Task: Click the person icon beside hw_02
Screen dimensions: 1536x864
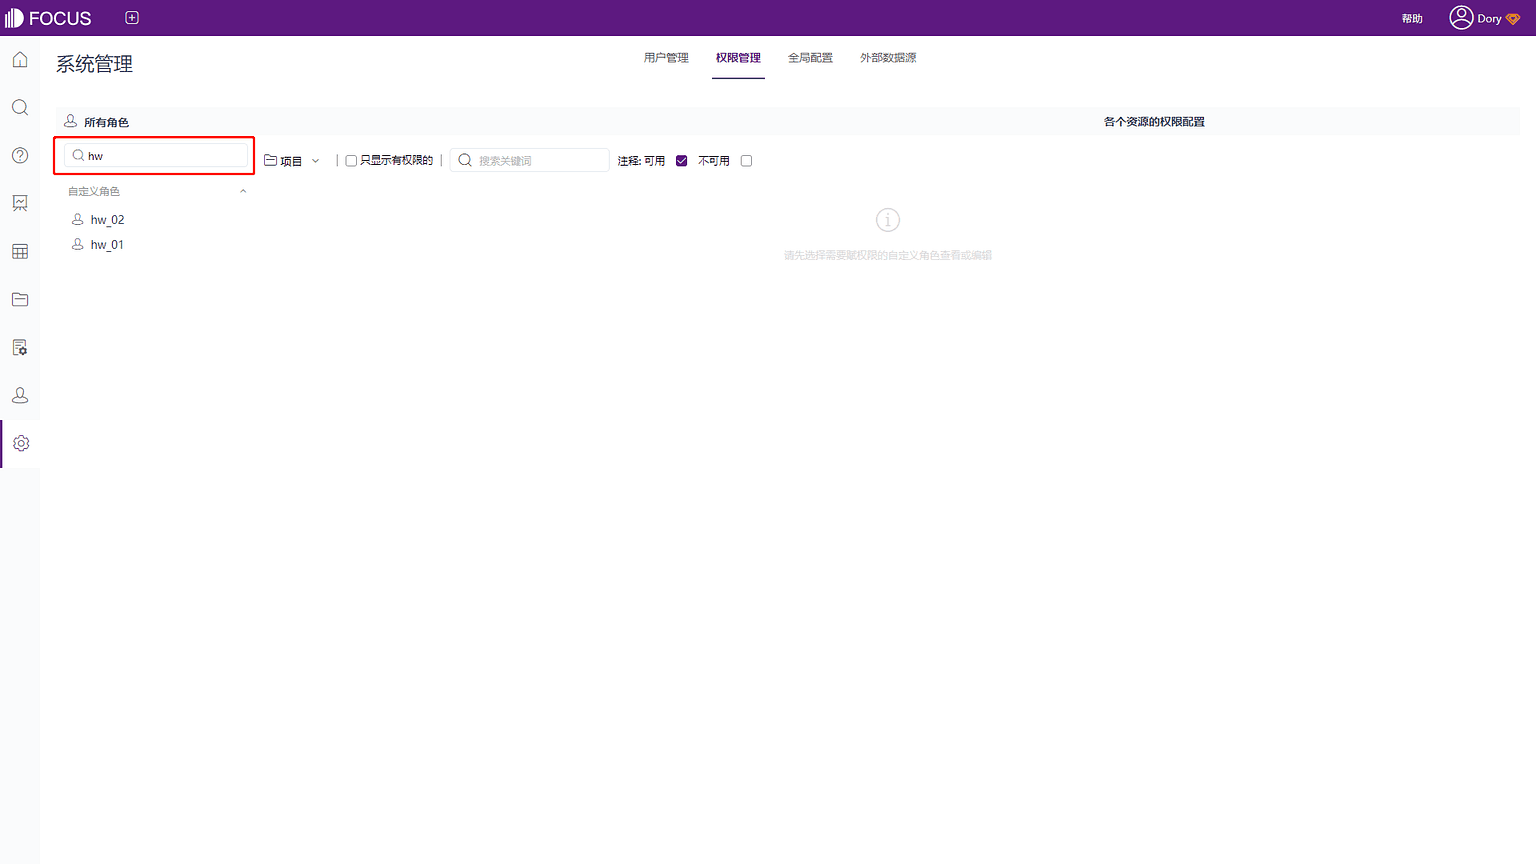Action: click(x=78, y=219)
